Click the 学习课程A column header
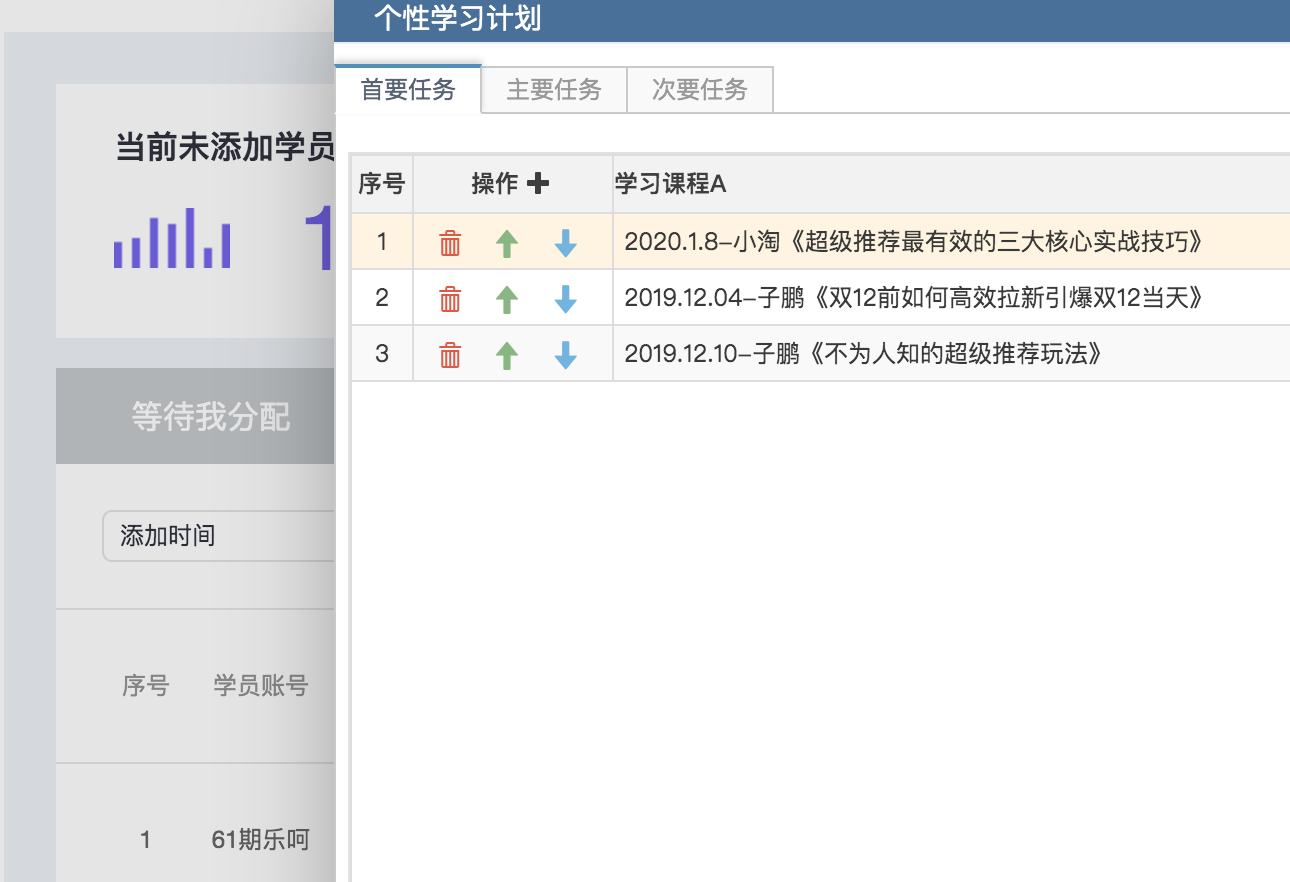 pos(670,184)
